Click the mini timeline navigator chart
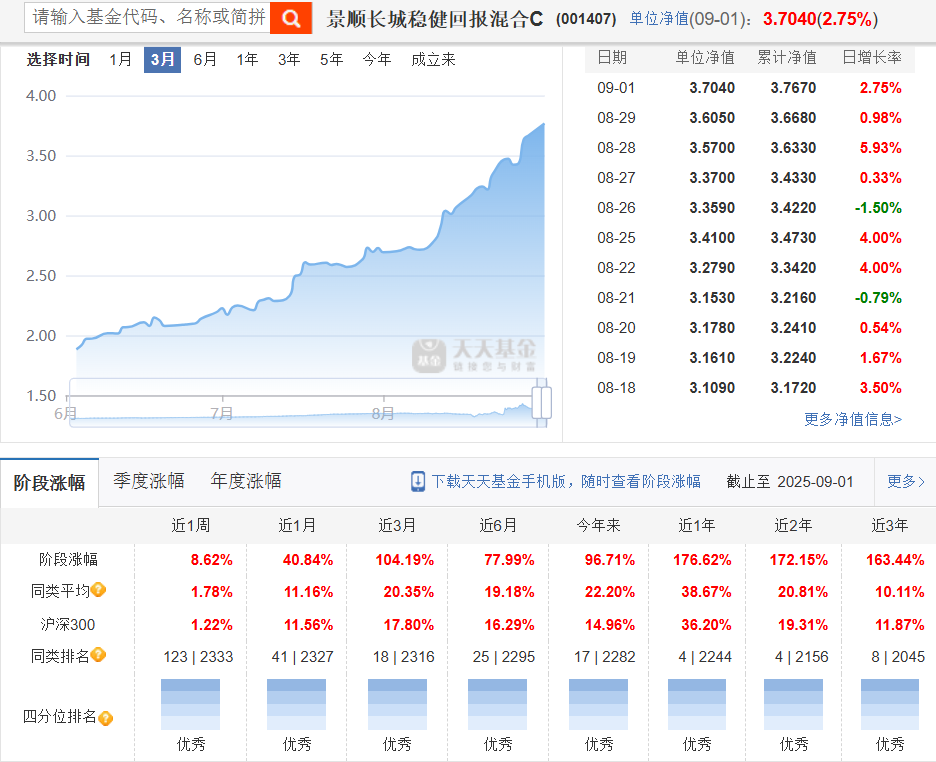Image resolution: width=936 pixels, height=762 pixels. tap(307, 403)
